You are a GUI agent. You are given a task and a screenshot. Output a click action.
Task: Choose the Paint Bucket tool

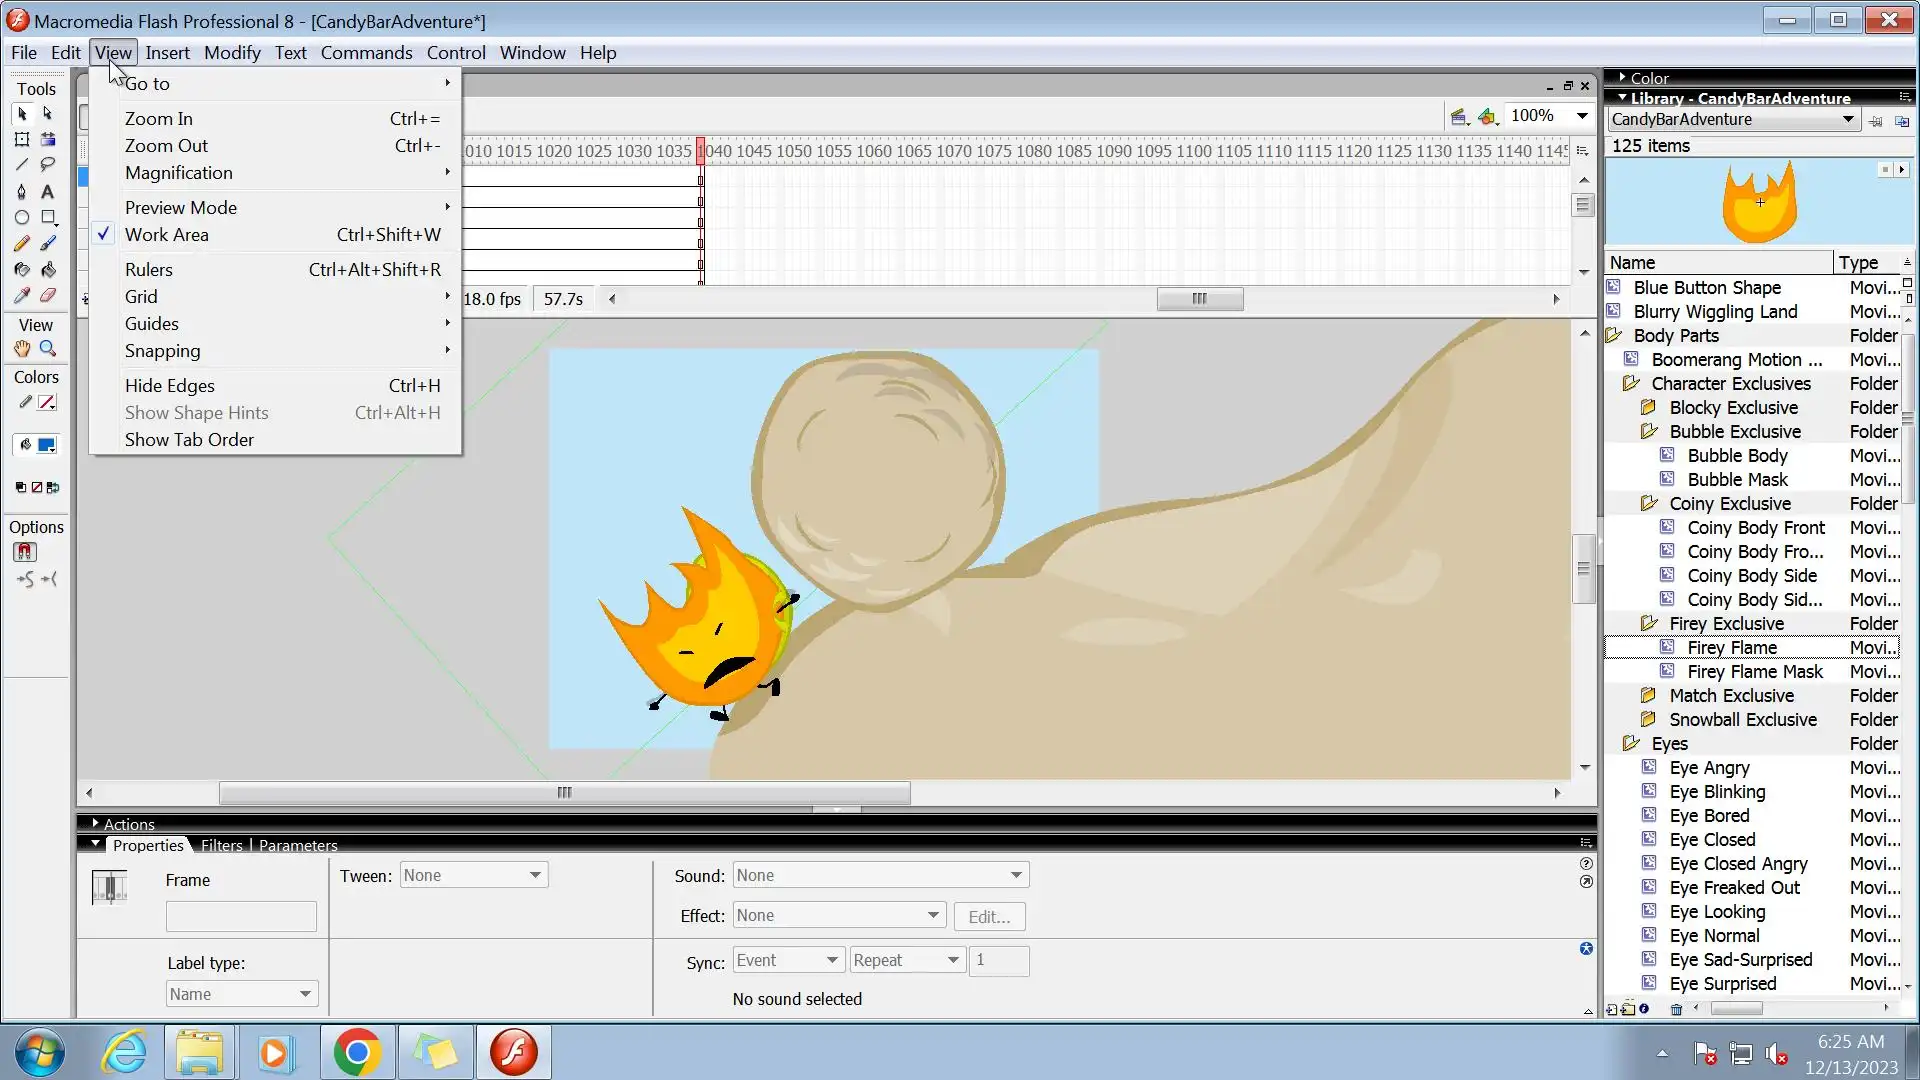pos(47,269)
